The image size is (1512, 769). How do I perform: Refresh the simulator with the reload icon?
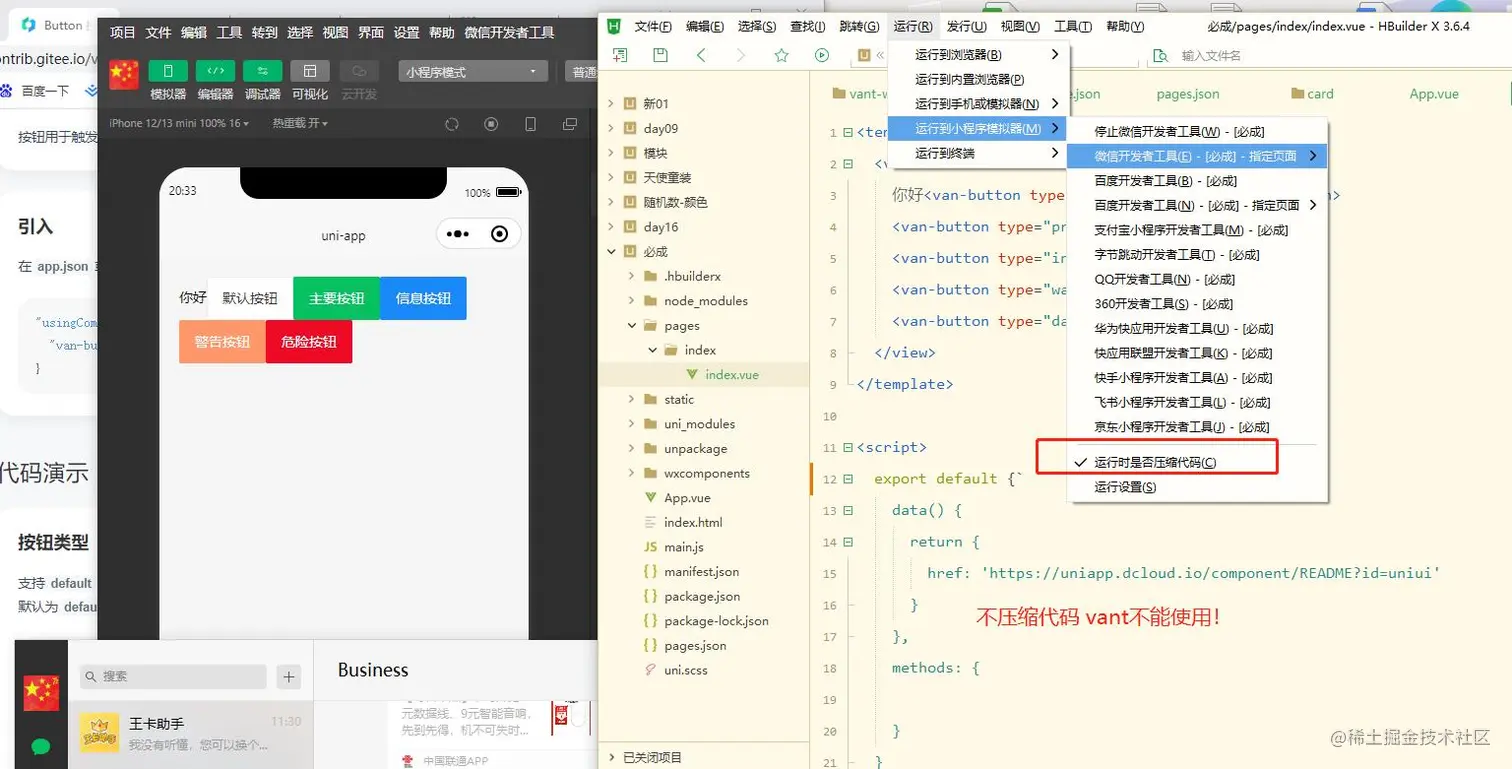452,124
